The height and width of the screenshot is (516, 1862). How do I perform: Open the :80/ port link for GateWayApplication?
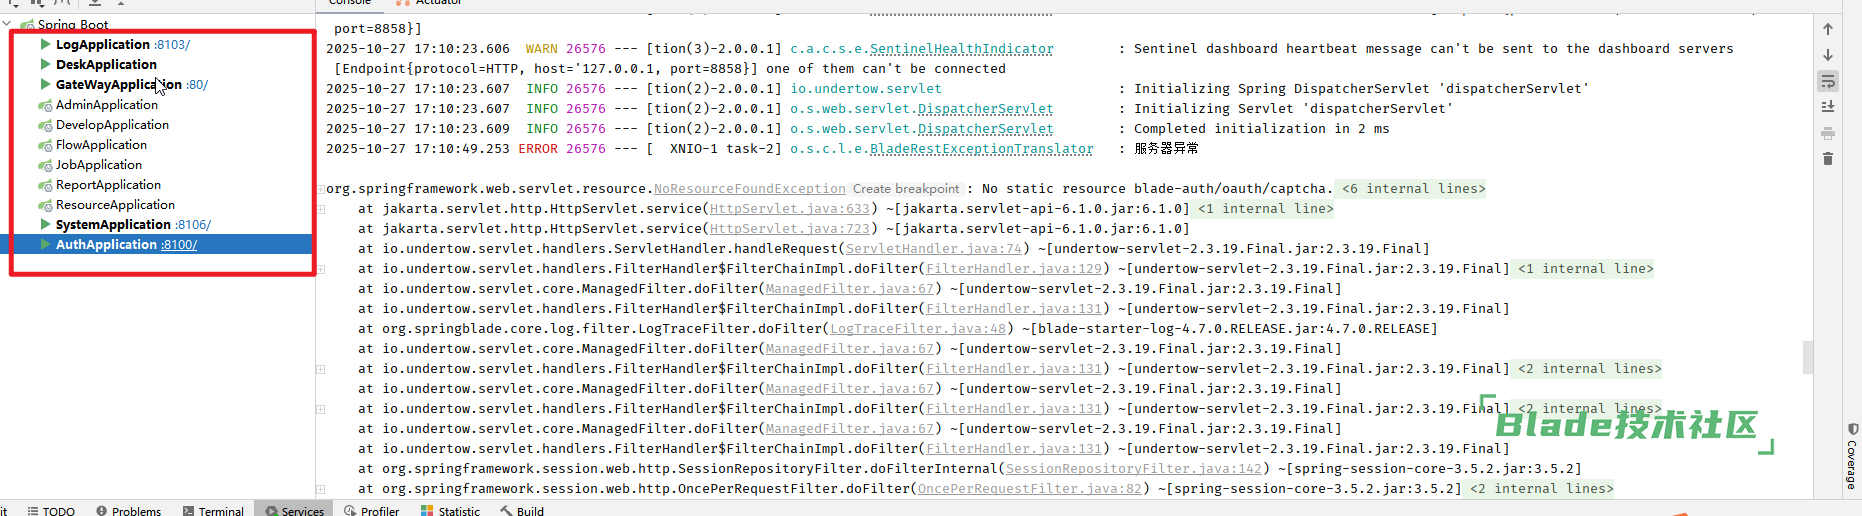(x=197, y=85)
